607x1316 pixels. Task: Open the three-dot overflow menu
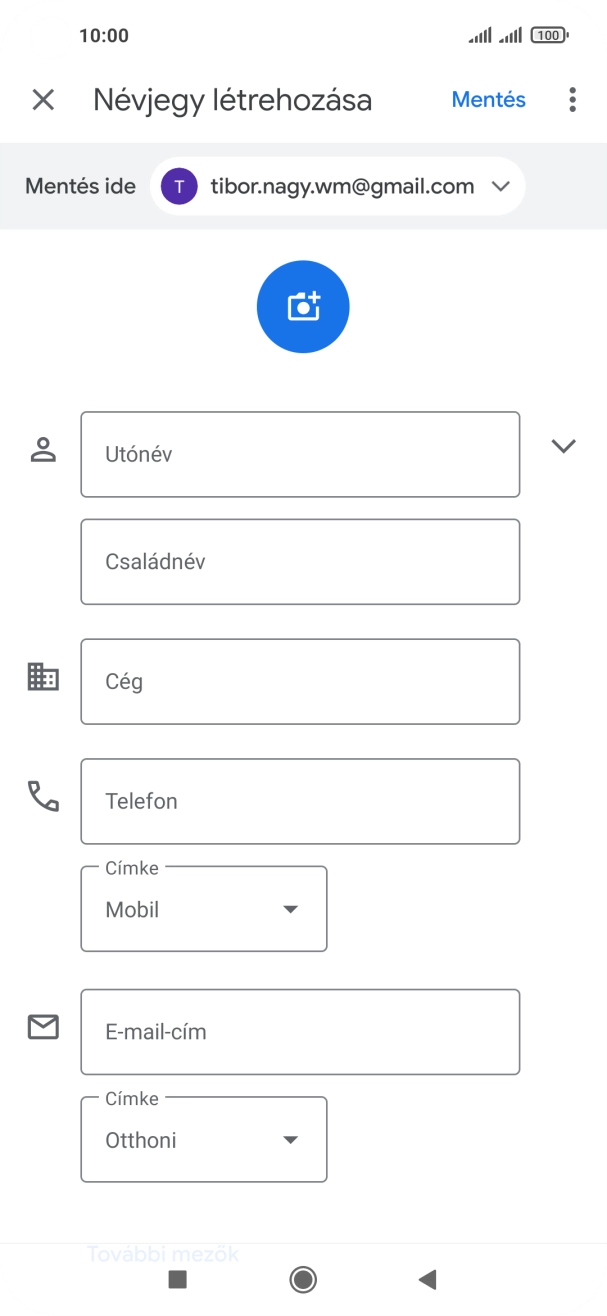(x=571, y=99)
